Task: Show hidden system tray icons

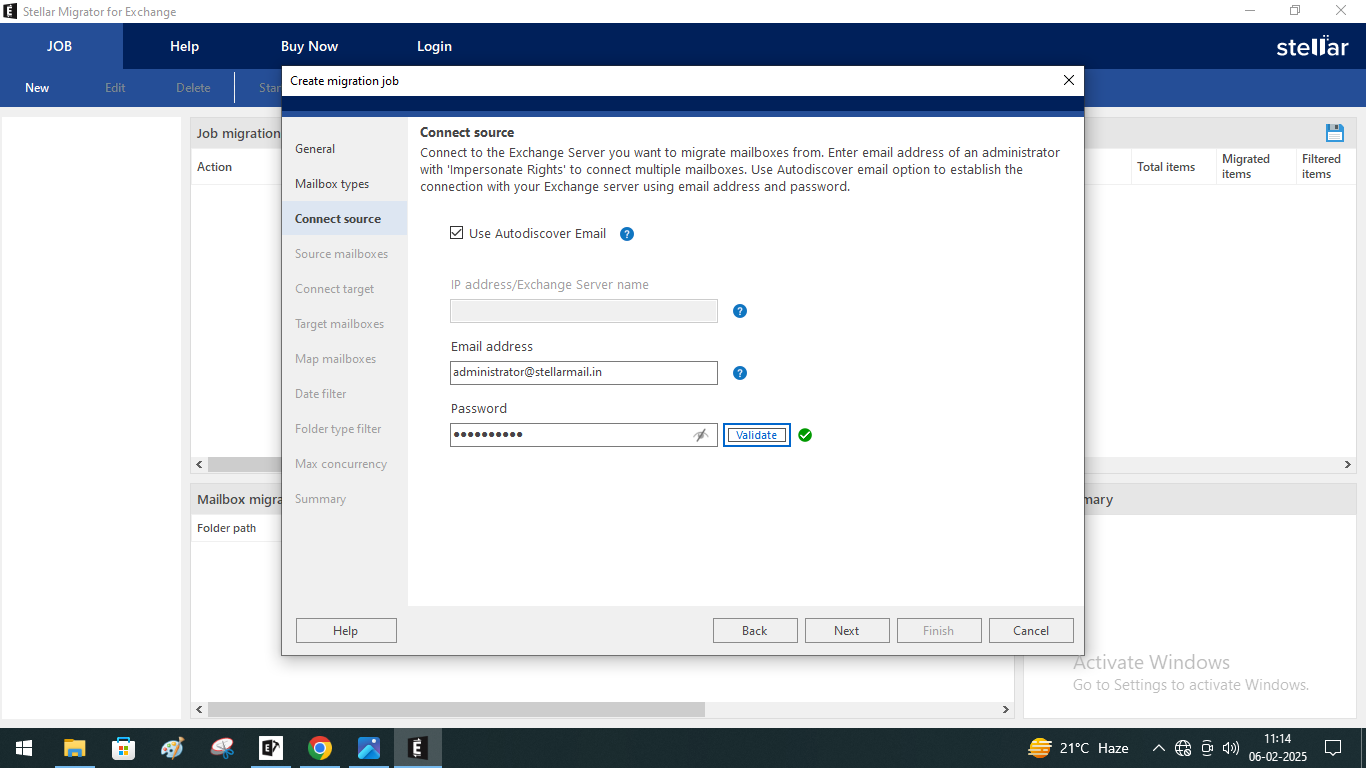Action: tap(1159, 748)
